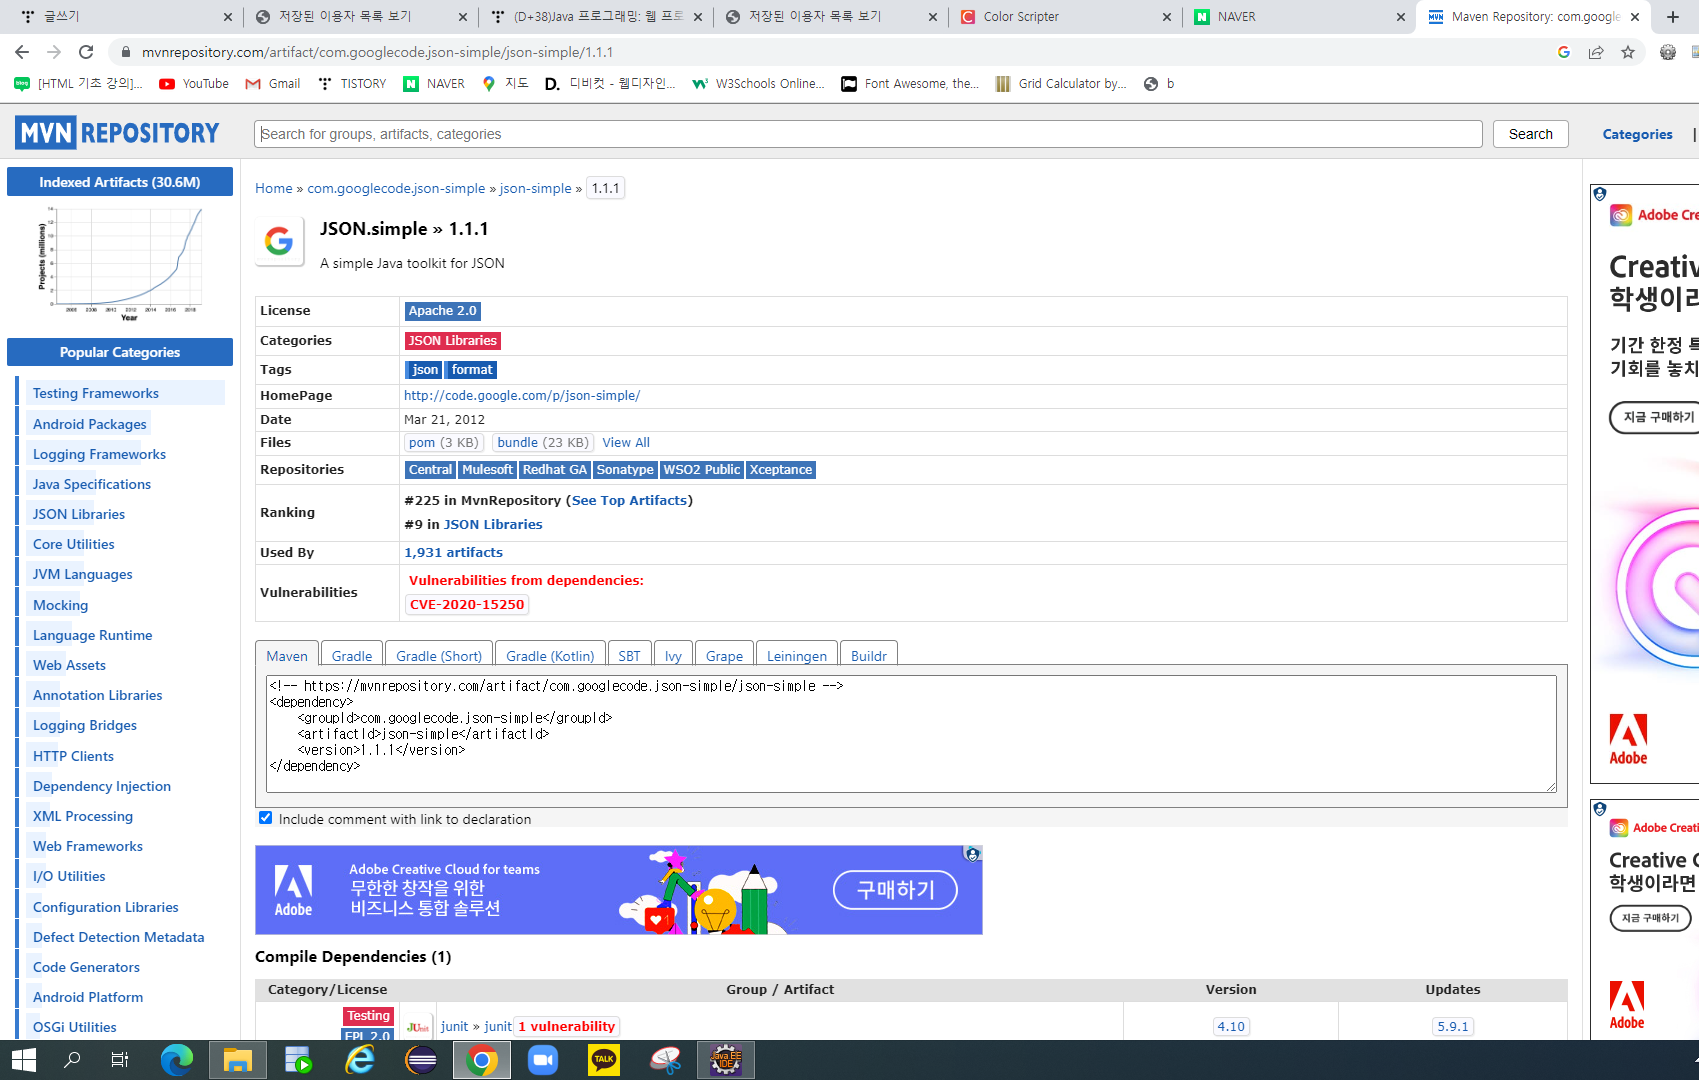Open the Categories link in header
This screenshot has width=1699, height=1080.
click(1637, 134)
